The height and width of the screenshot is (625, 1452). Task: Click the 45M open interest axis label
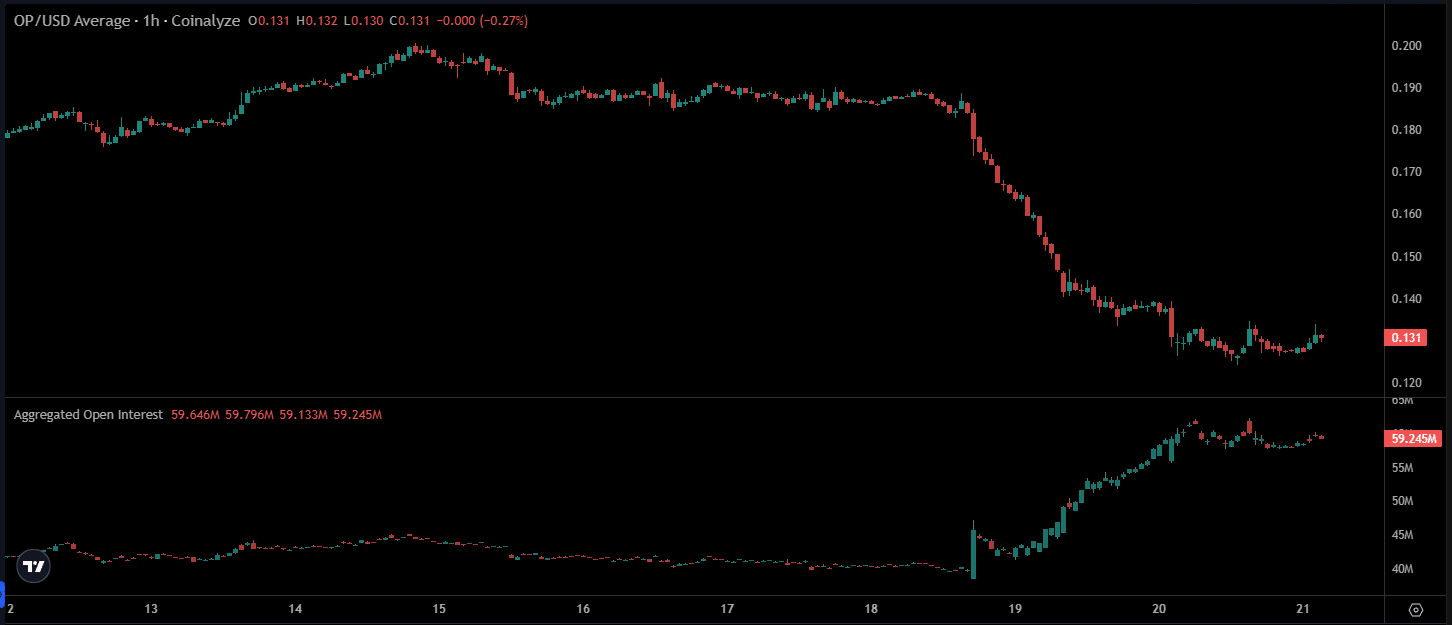pyautogui.click(x=1403, y=535)
